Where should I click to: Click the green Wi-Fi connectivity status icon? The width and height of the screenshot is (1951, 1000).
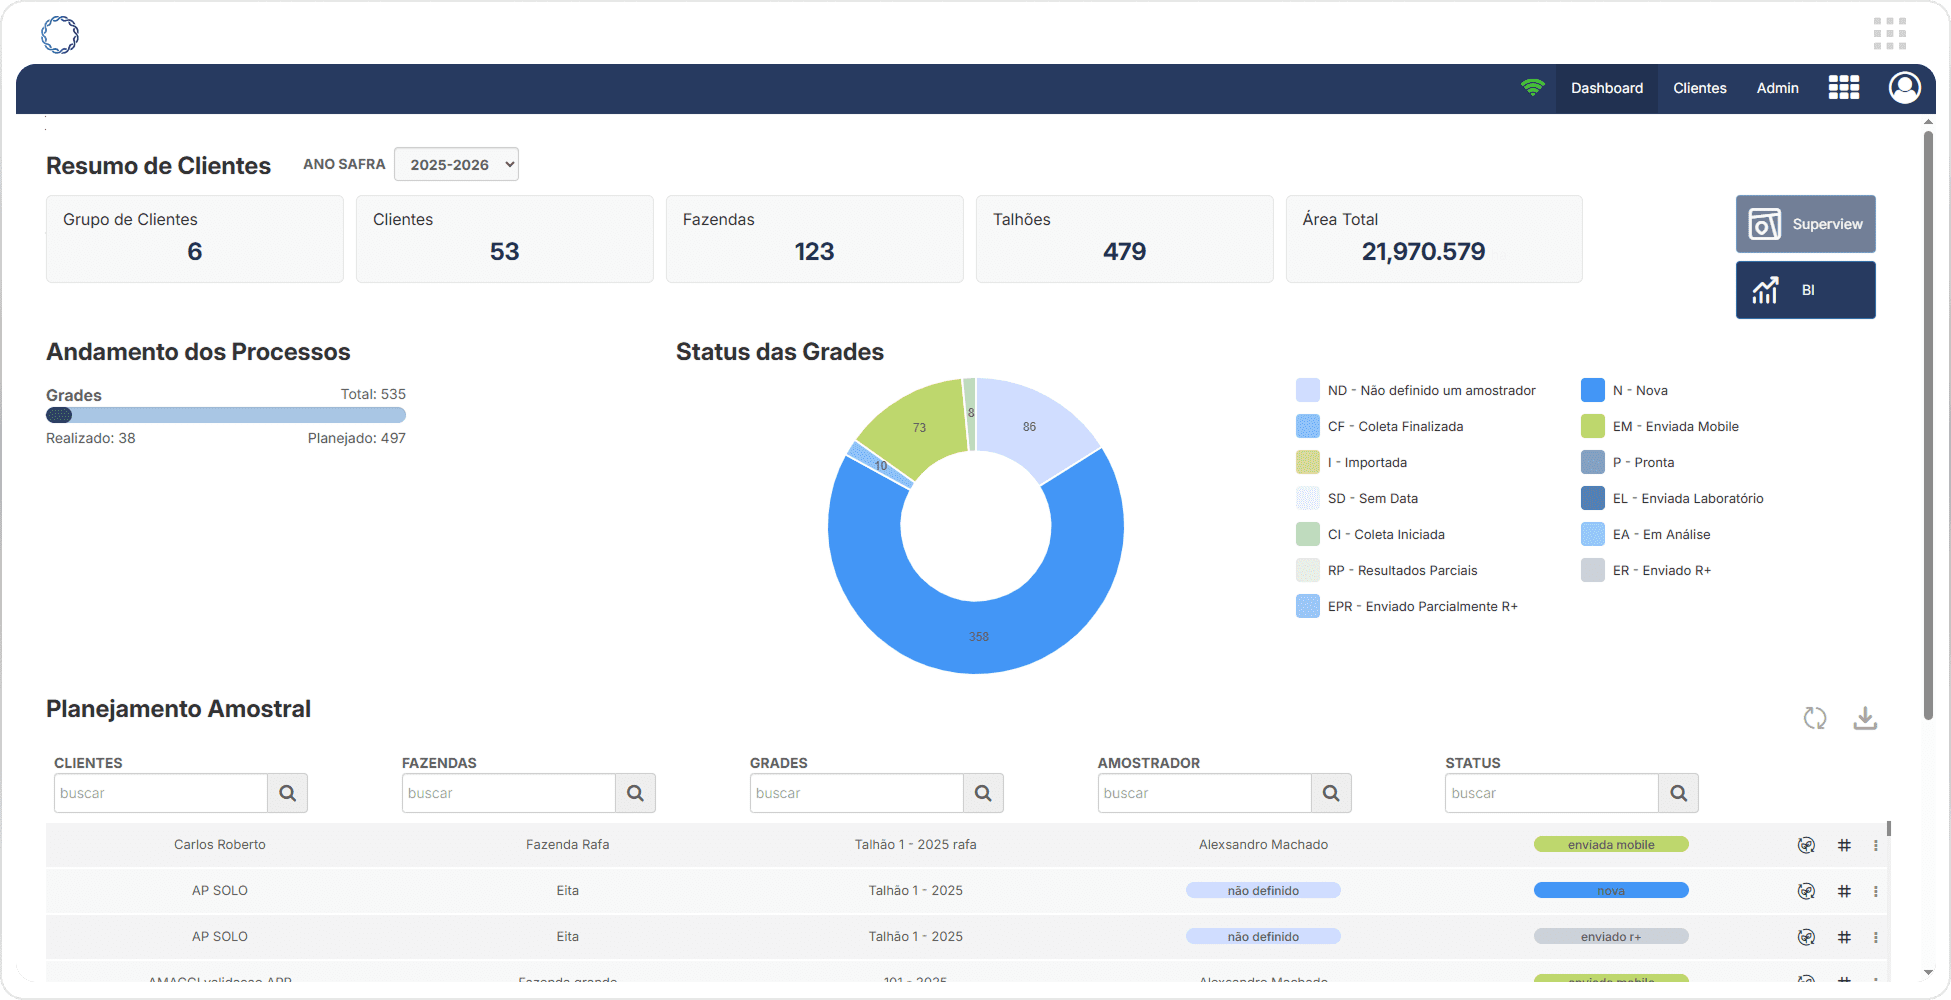click(x=1533, y=88)
